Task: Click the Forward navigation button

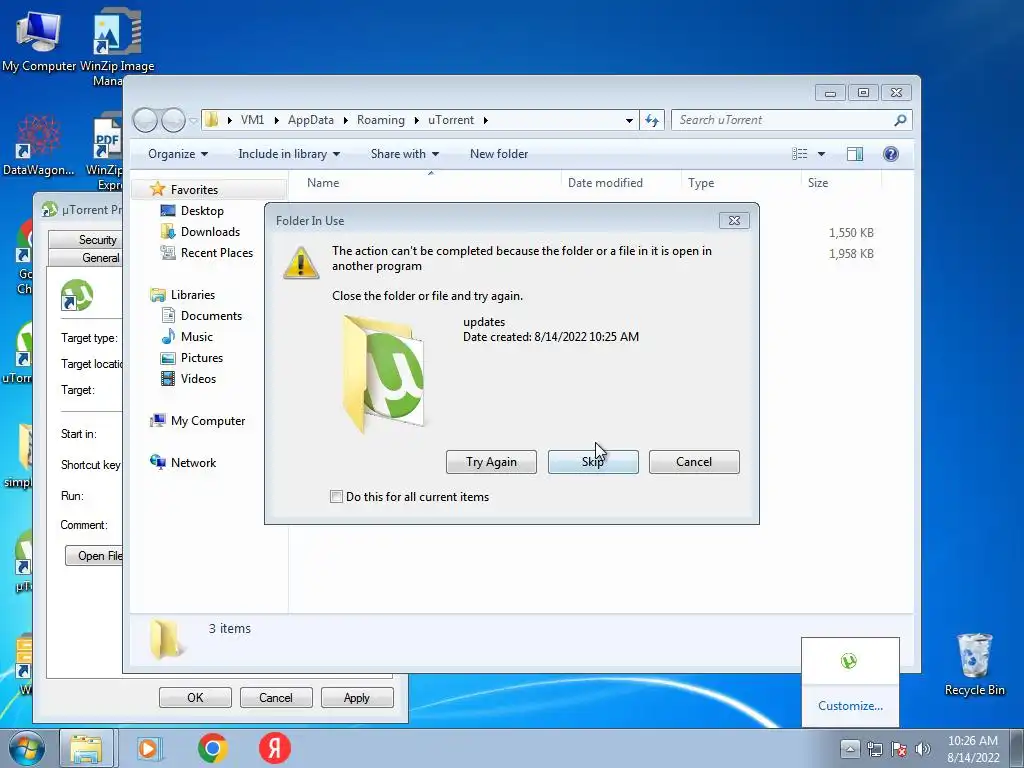Action: point(173,120)
